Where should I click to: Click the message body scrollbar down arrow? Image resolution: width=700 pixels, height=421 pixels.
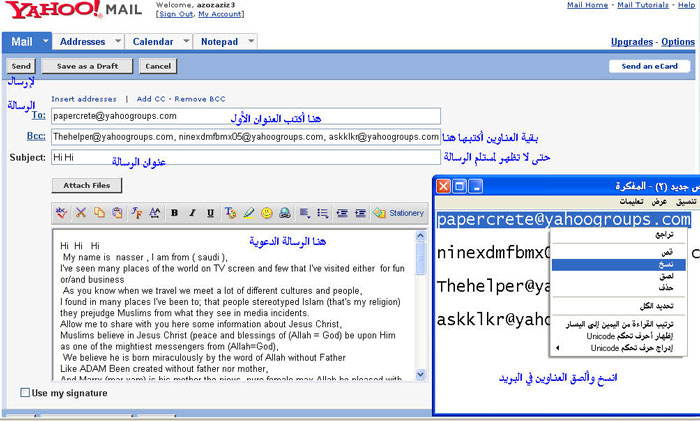point(421,374)
